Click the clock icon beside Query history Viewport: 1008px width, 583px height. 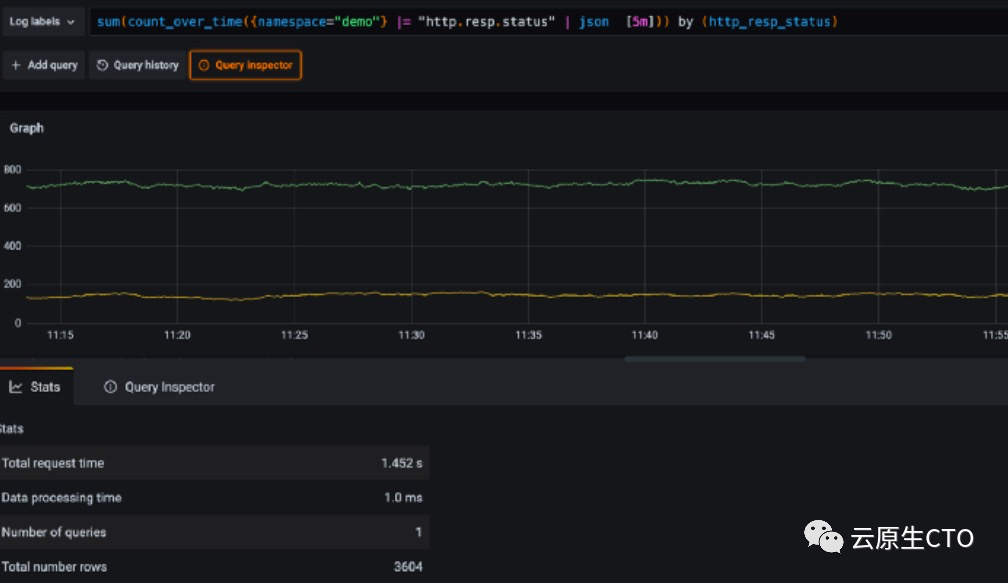coord(102,65)
